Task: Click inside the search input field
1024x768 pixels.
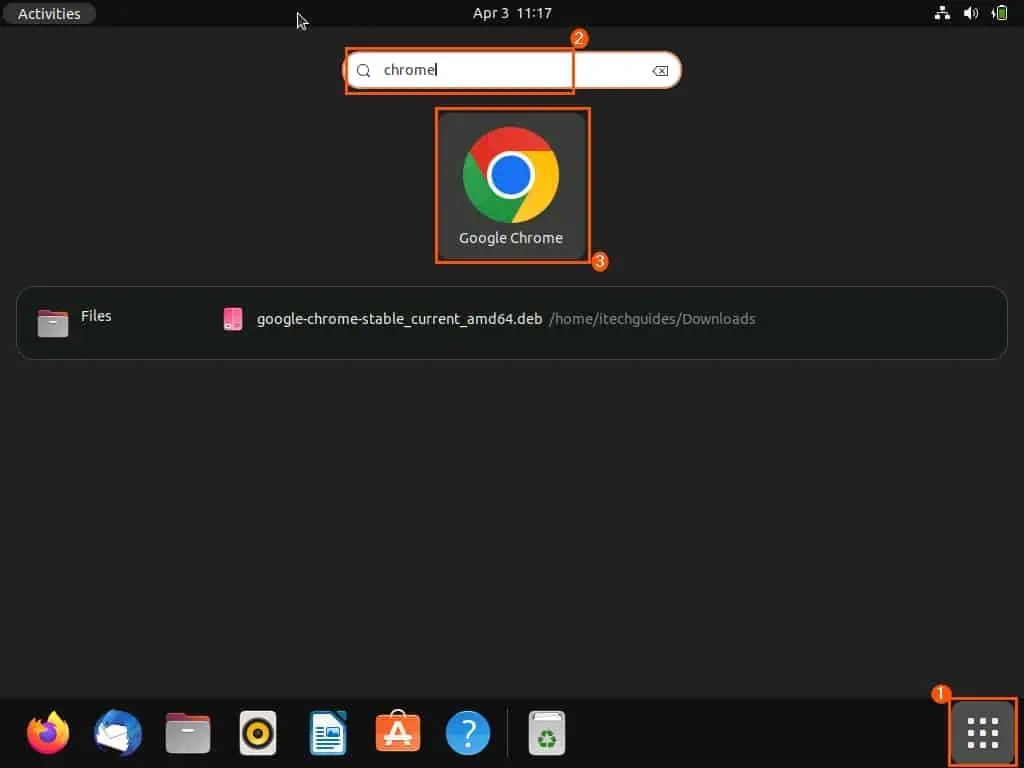Action: pyautogui.click(x=460, y=70)
